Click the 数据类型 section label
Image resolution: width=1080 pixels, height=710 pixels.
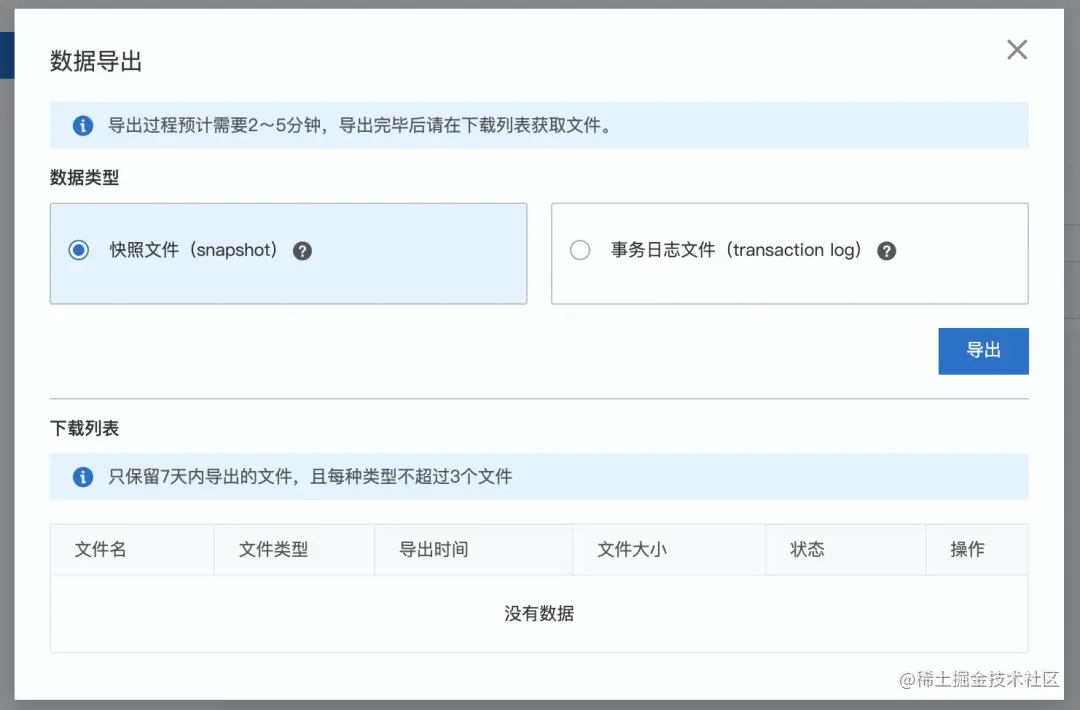(x=84, y=178)
